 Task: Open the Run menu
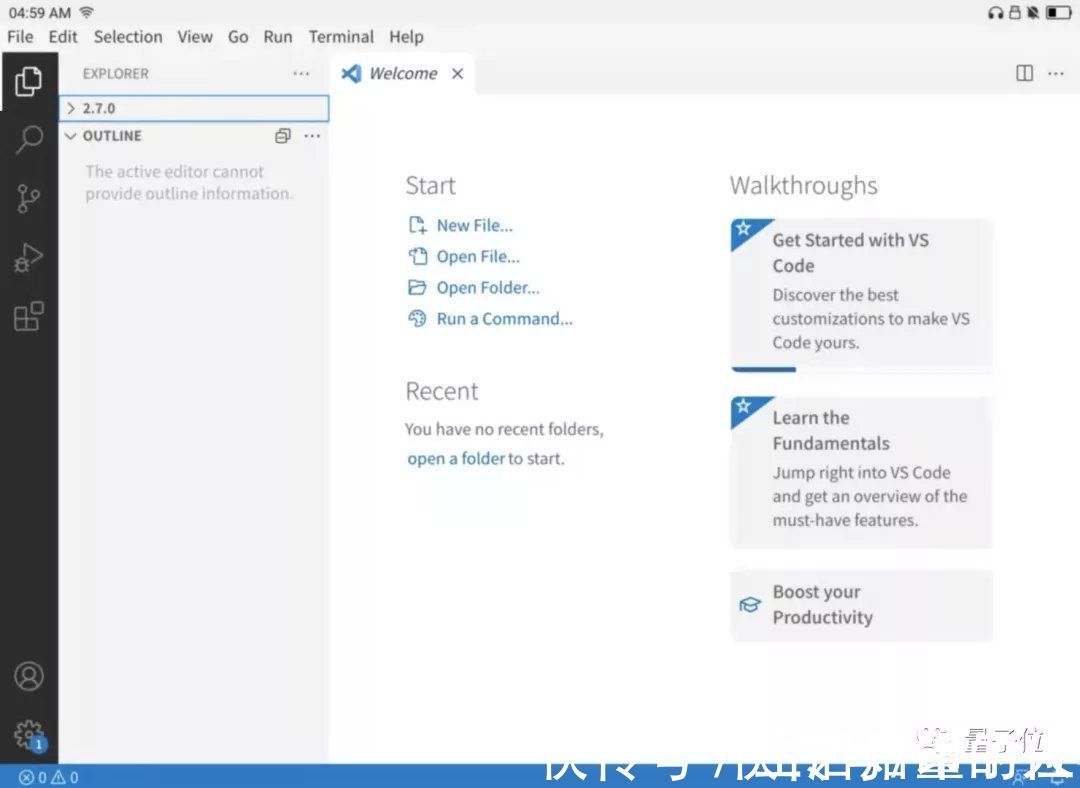point(278,37)
